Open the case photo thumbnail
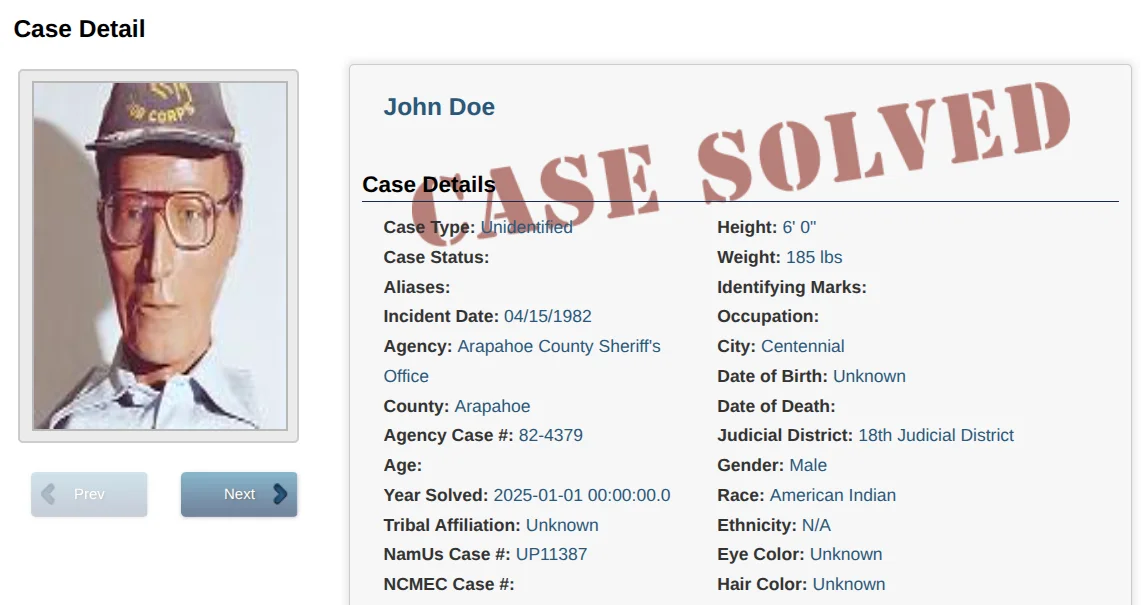The width and height of the screenshot is (1141, 605). [159, 256]
